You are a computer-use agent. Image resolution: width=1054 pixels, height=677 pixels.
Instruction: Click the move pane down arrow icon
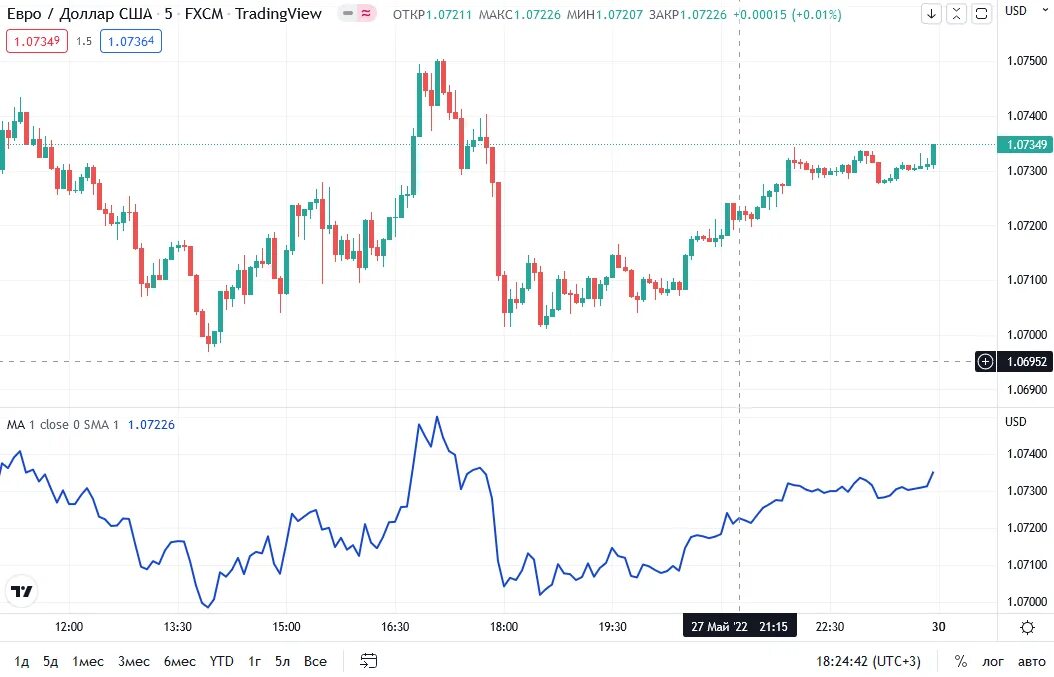(931, 13)
